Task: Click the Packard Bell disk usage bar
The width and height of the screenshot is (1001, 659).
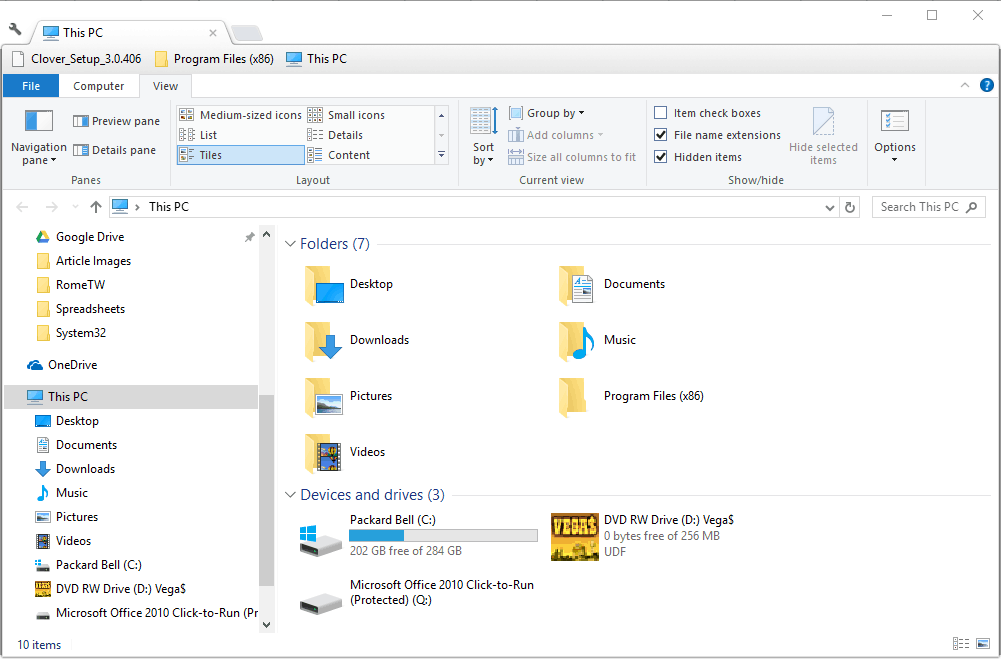Action: tap(443, 535)
